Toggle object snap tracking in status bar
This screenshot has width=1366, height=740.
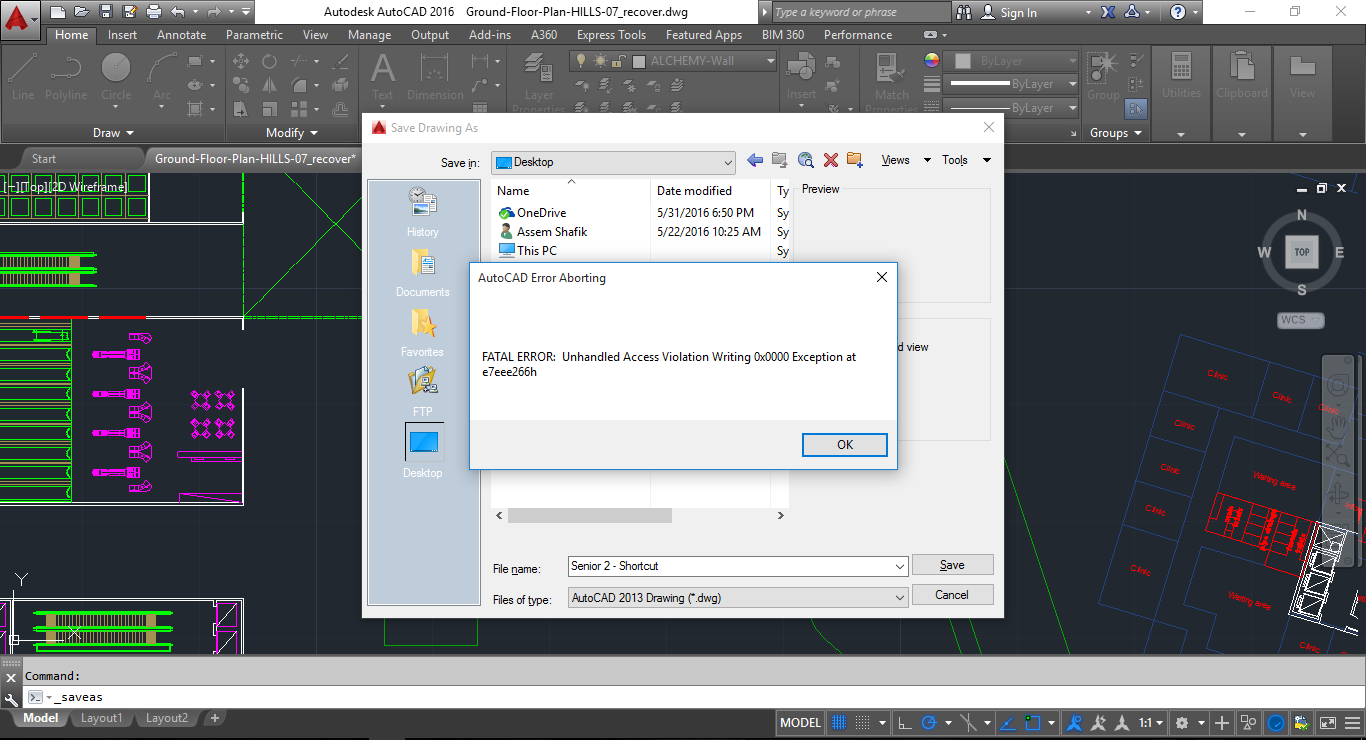tap(1008, 722)
